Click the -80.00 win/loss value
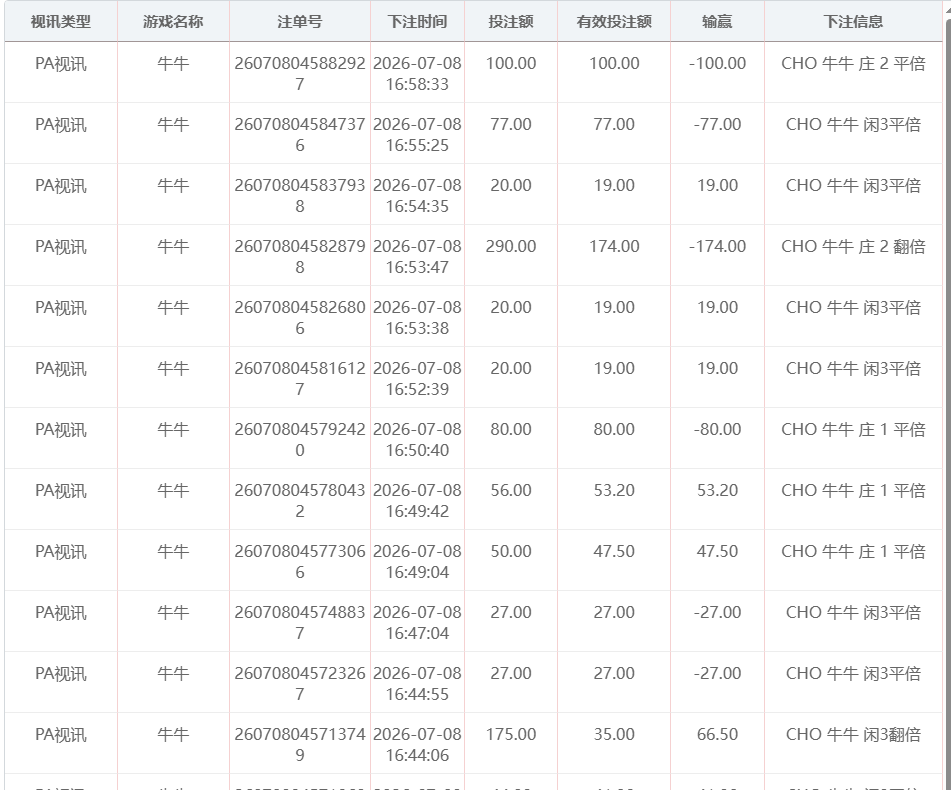This screenshot has width=951, height=790. coord(717,429)
